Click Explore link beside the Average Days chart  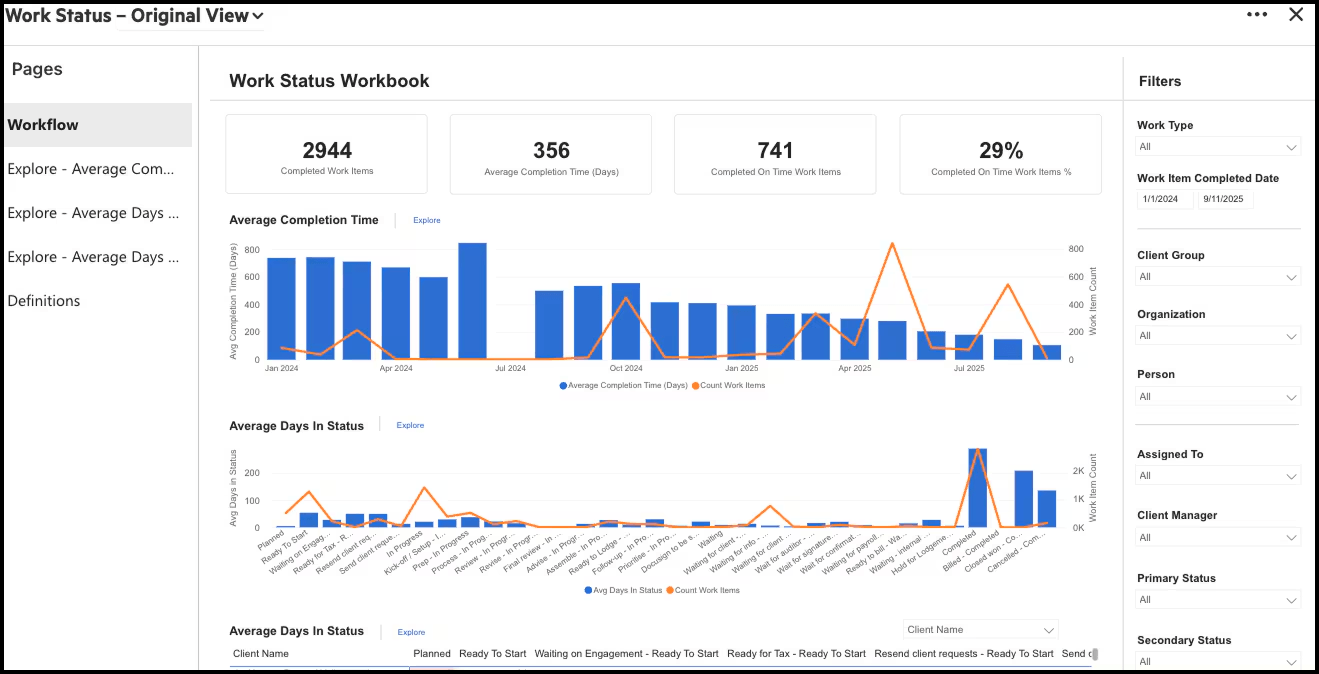pyautogui.click(x=410, y=425)
